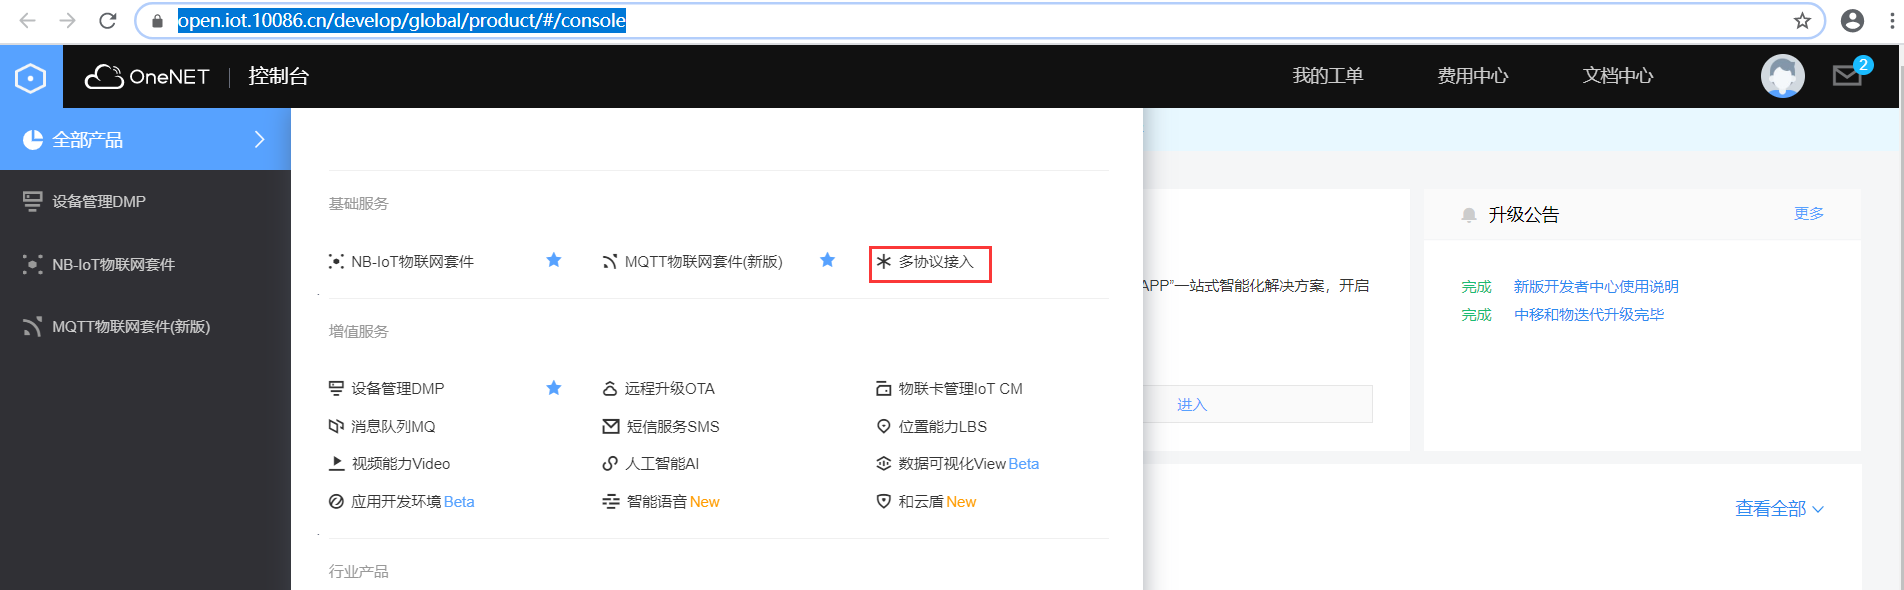The image size is (1904, 590).
Task: Bookmark this page with the star icon
Action: click(1802, 21)
